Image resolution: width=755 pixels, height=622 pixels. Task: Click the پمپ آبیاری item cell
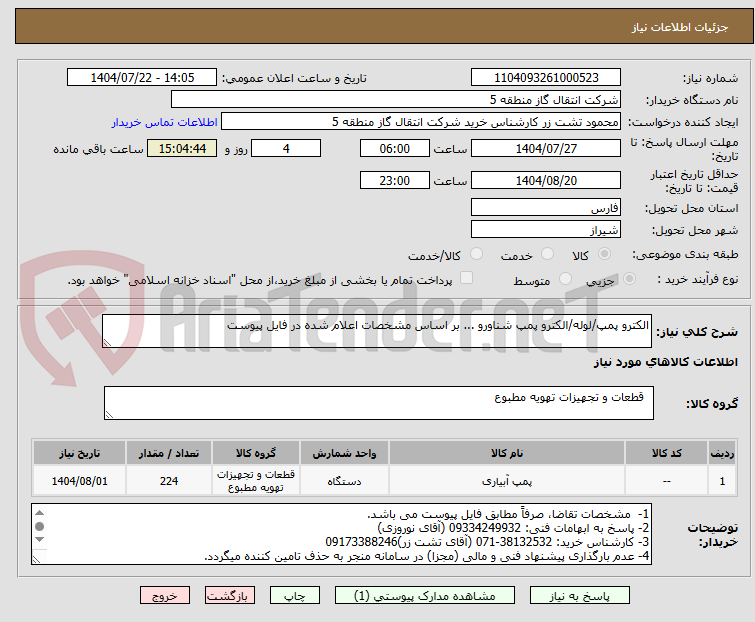click(507, 480)
